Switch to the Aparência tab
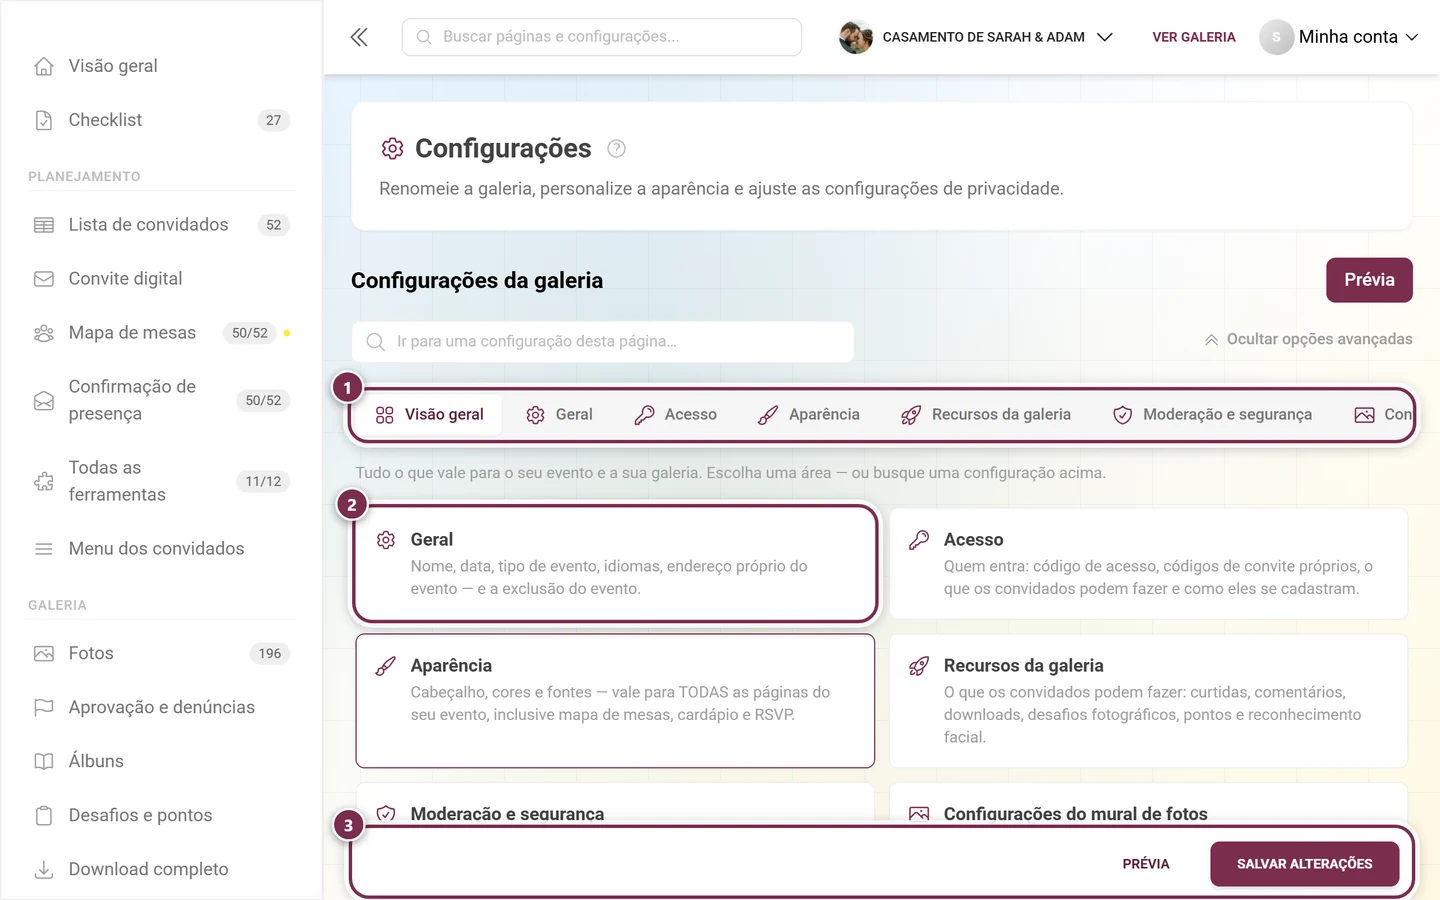The height and width of the screenshot is (900, 1440). click(x=809, y=415)
